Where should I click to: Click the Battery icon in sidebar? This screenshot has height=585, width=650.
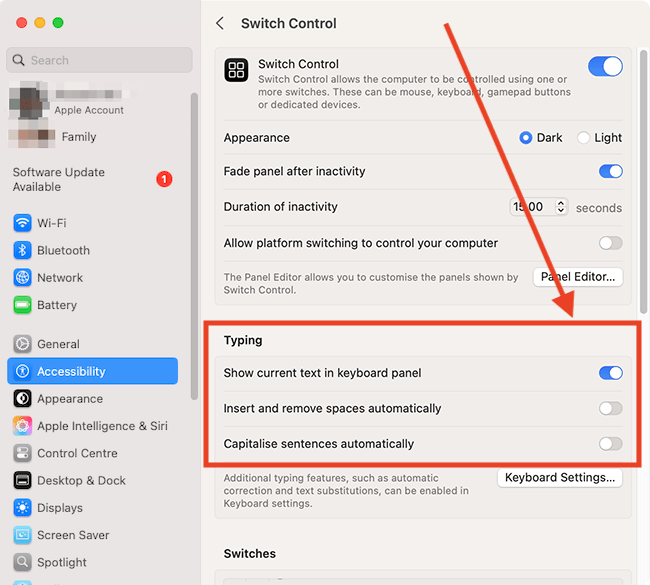pos(22,305)
